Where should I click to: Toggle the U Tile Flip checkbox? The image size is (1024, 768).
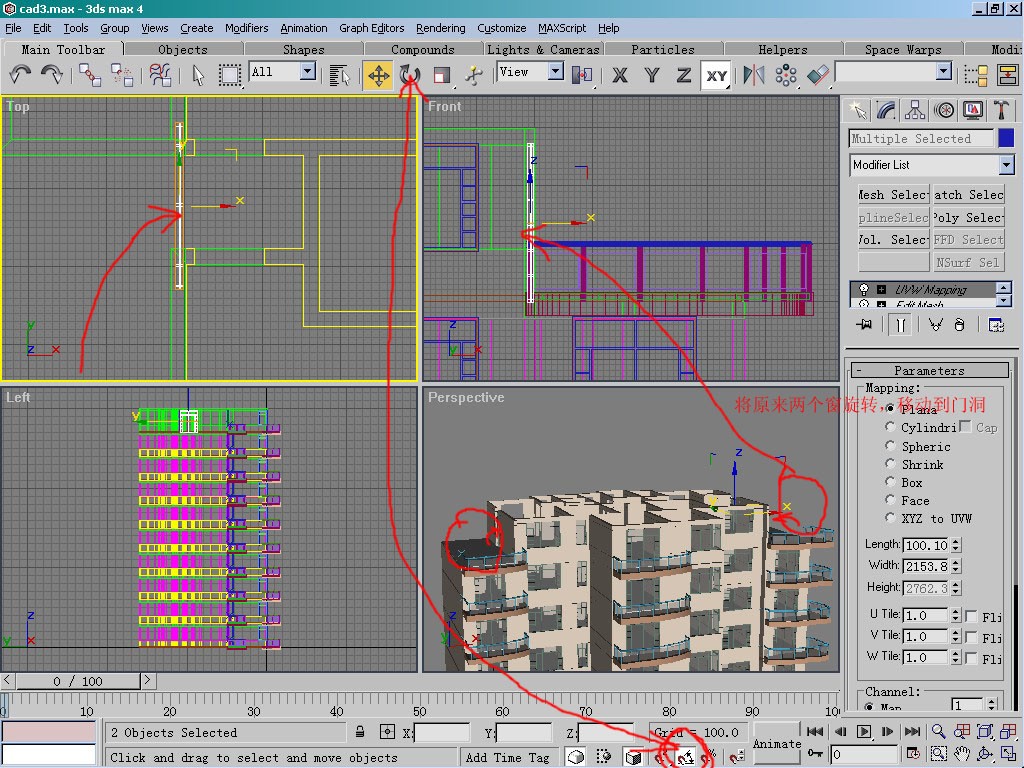point(972,616)
